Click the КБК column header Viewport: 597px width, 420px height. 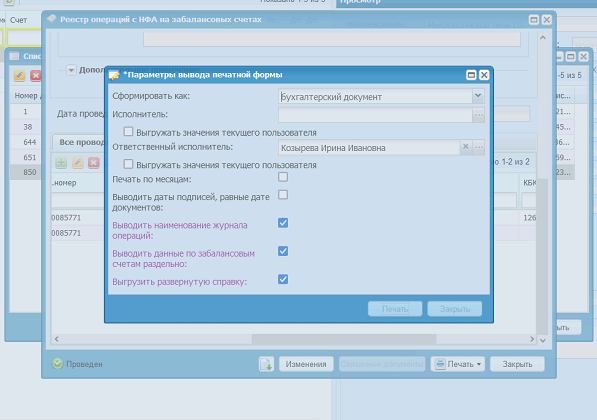(x=529, y=183)
